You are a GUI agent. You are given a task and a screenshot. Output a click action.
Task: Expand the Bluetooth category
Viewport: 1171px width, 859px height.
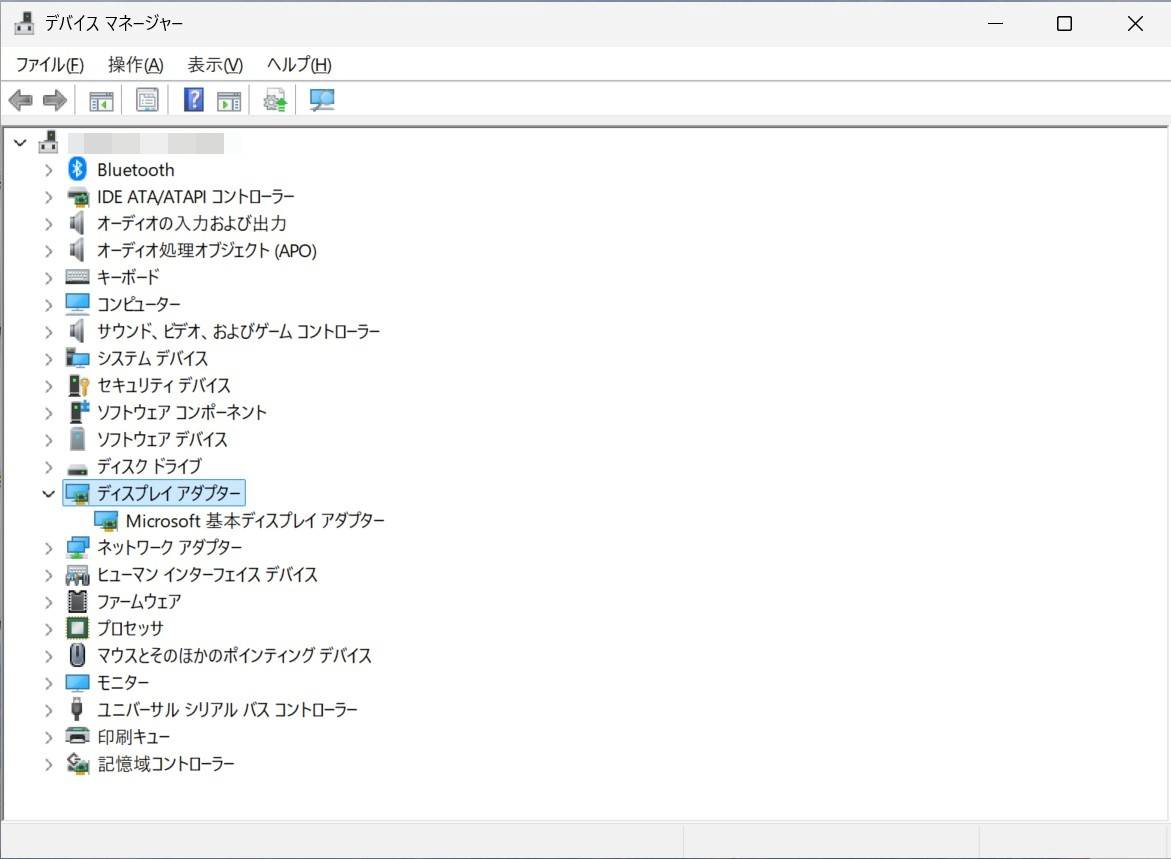[49, 170]
